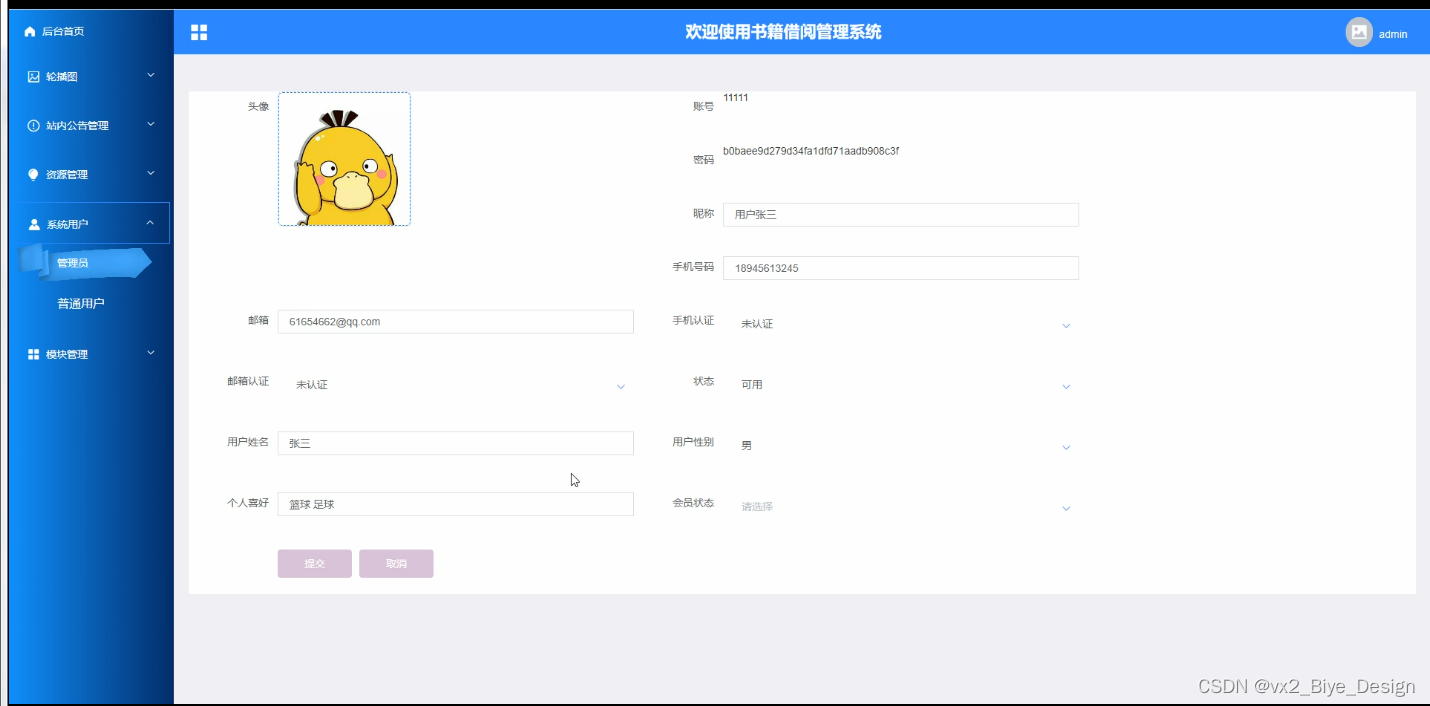1430x706 pixels.
Task: Click the 个人喜好 input field
Action: (456, 504)
